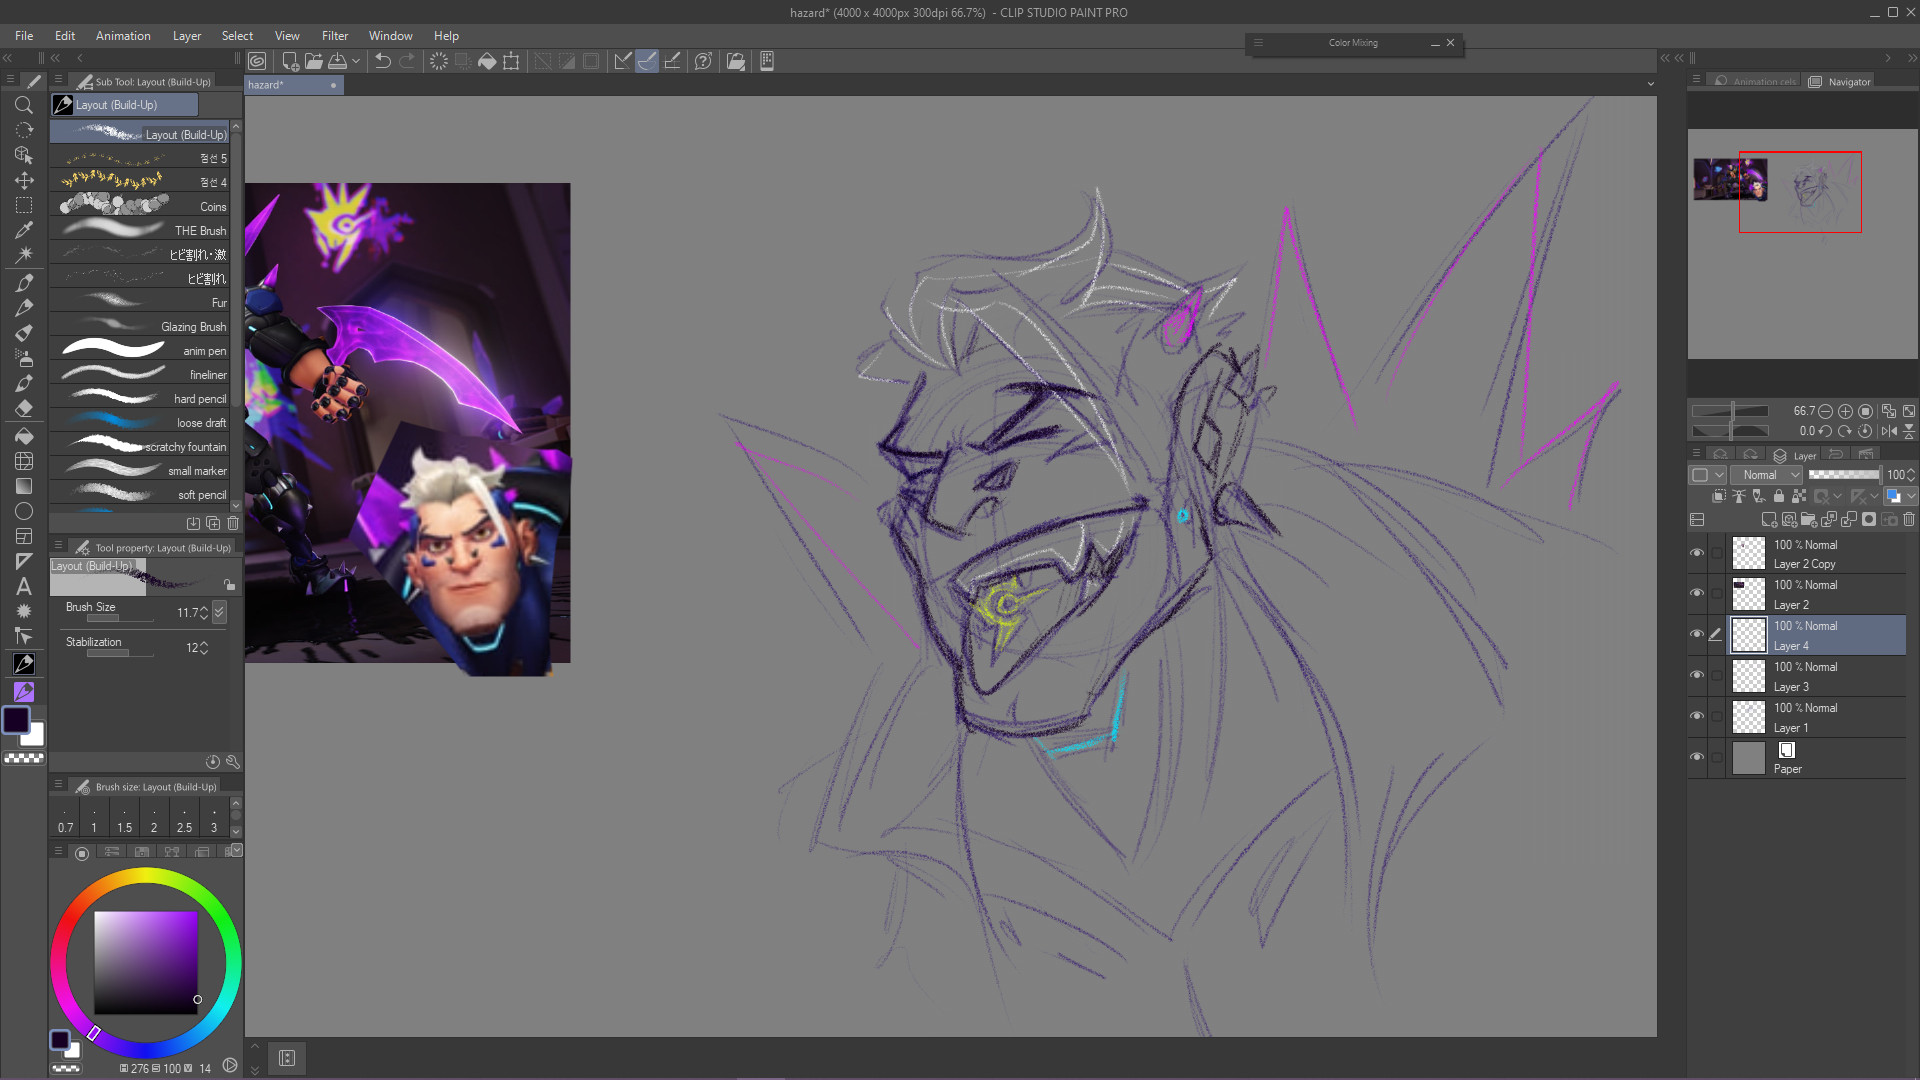Click the zoom in navigator icon
The height and width of the screenshot is (1080, 1920).
tap(1845, 411)
